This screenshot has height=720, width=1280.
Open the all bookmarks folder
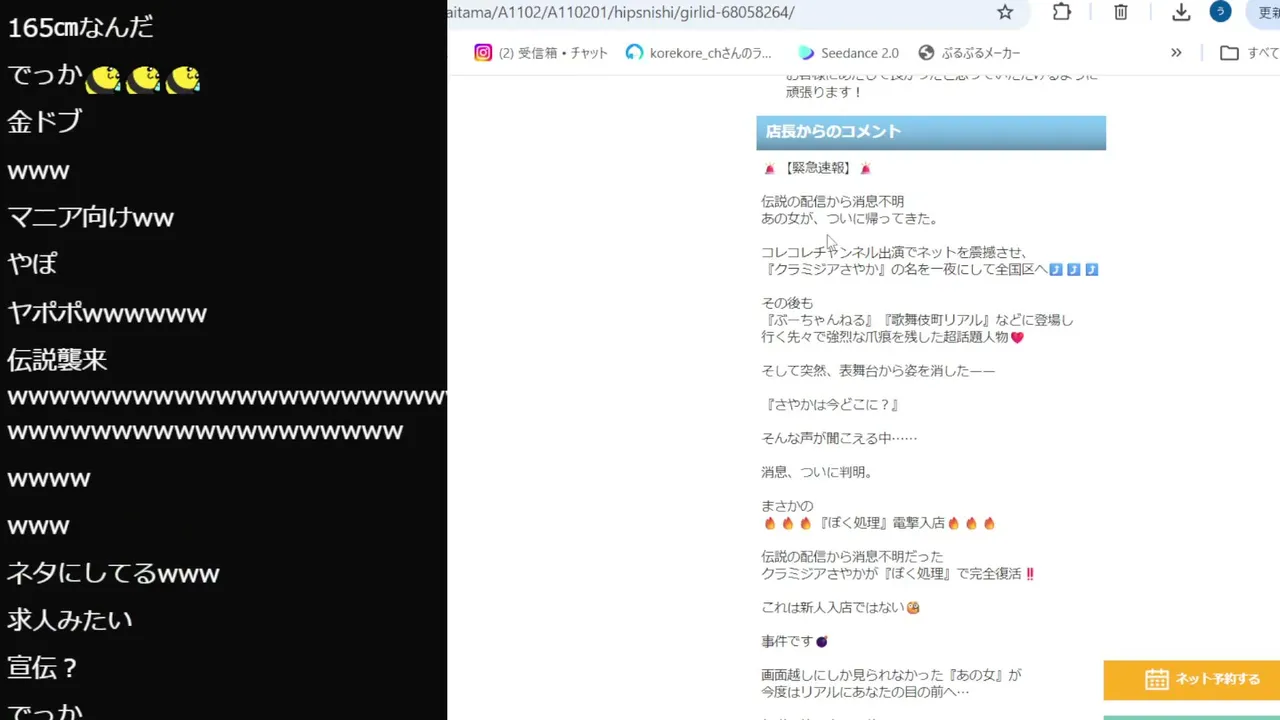(x=1249, y=53)
